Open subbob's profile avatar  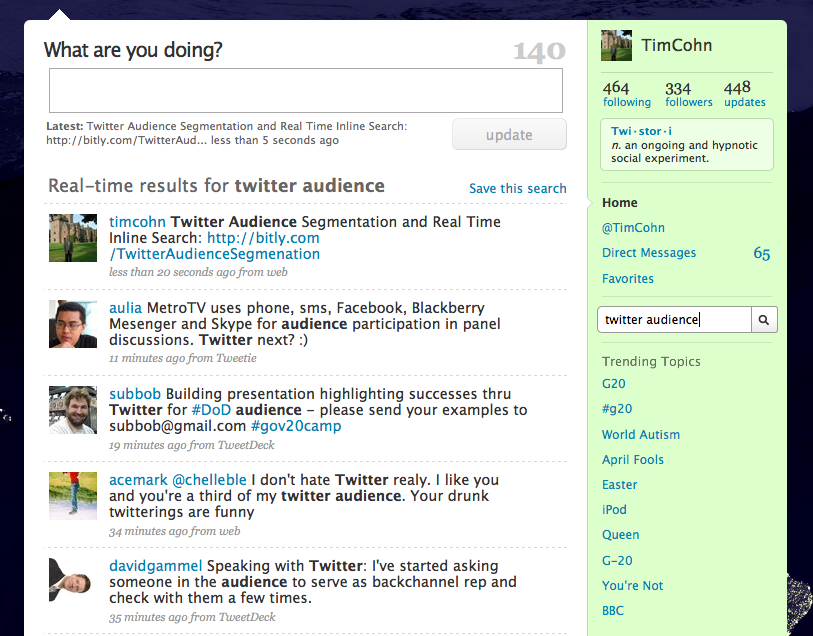pyautogui.click(x=73, y=410)
